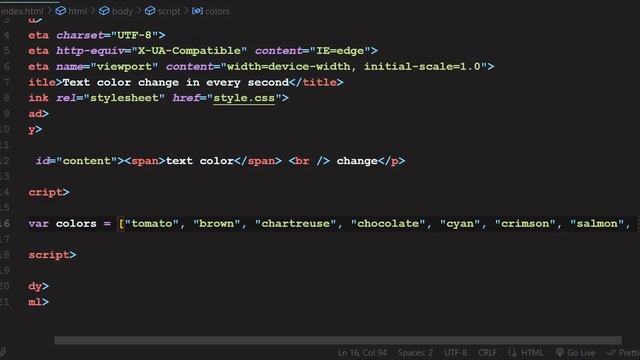The image size is (640, 360).
Task: Place cursor in "salmon" string
Action: click(x=597, y=224)
